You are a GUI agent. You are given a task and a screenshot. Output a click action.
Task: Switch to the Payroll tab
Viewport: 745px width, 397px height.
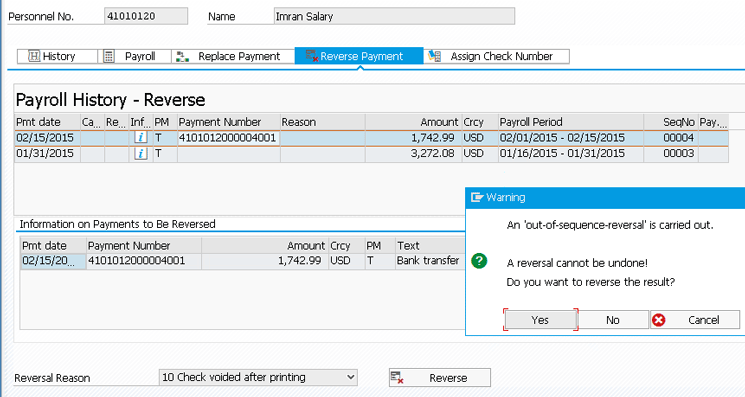pyautogui.click(x=135, y=56)
